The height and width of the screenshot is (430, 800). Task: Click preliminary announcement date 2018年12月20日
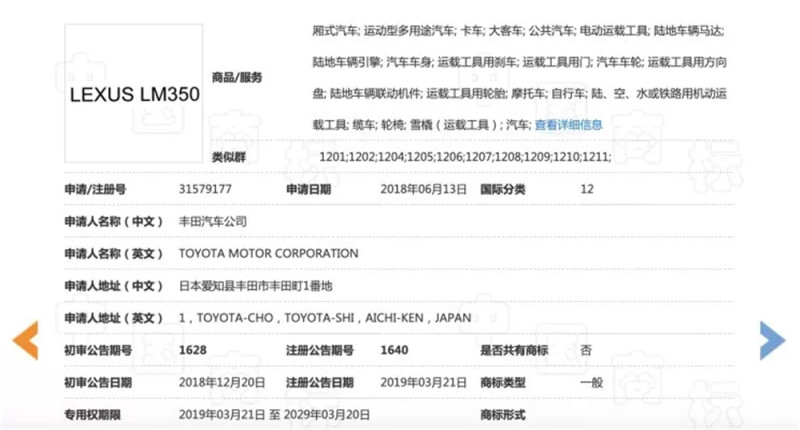[221, 382]
